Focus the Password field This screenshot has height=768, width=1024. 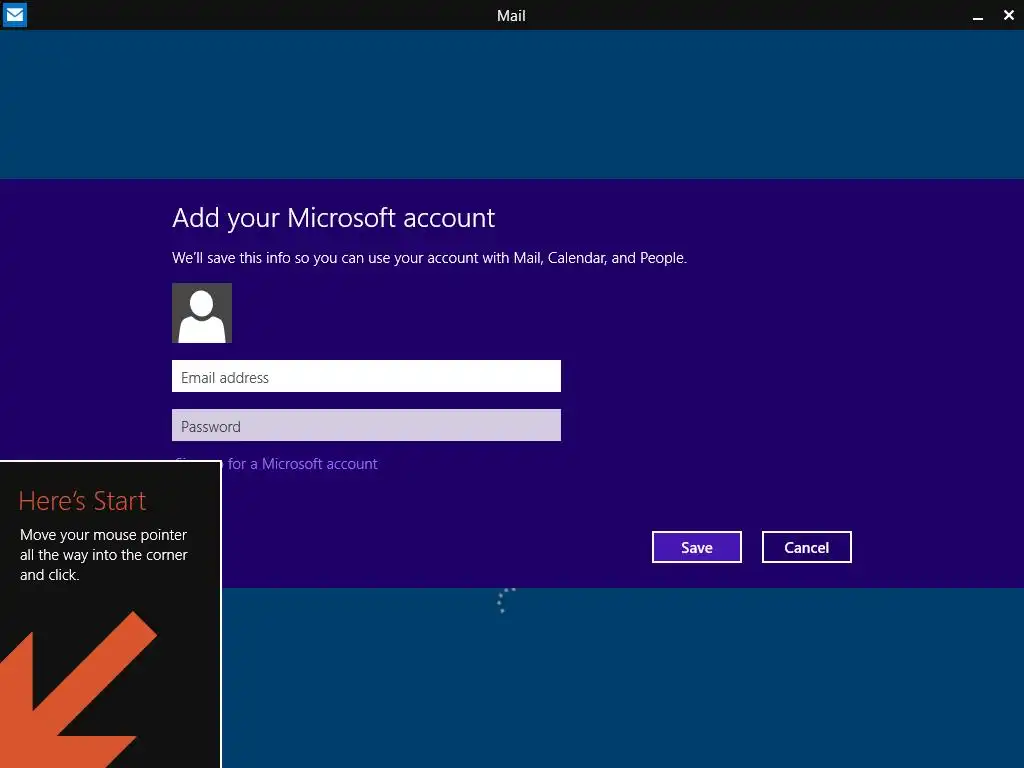coord(366,425)
